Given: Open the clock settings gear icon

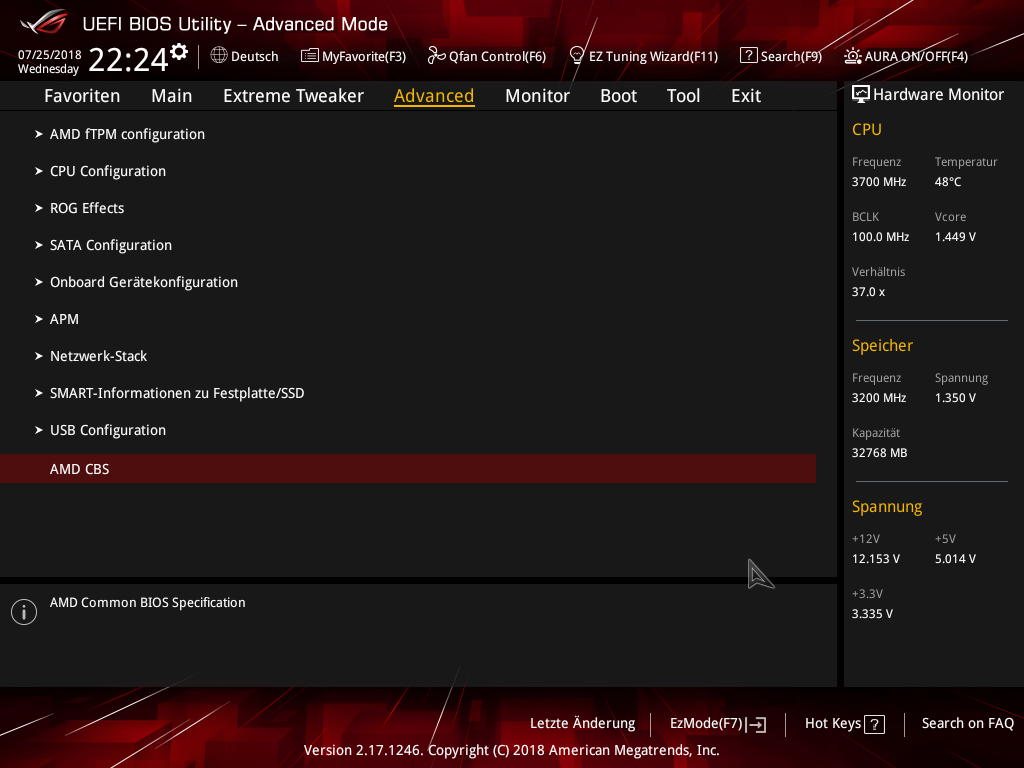Looking at the screenshot, I should [179, 52].
